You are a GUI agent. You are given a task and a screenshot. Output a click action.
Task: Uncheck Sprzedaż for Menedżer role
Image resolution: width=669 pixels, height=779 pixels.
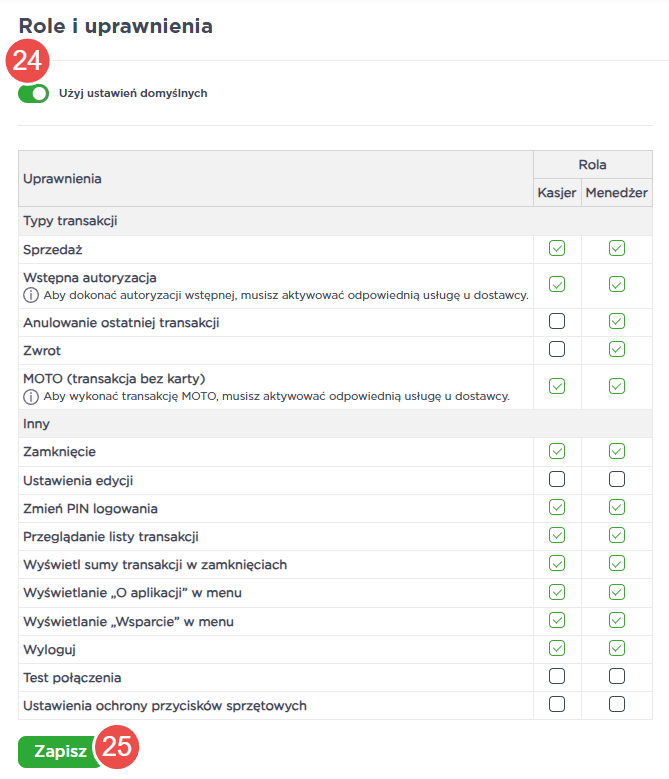[x=617, y=248]
